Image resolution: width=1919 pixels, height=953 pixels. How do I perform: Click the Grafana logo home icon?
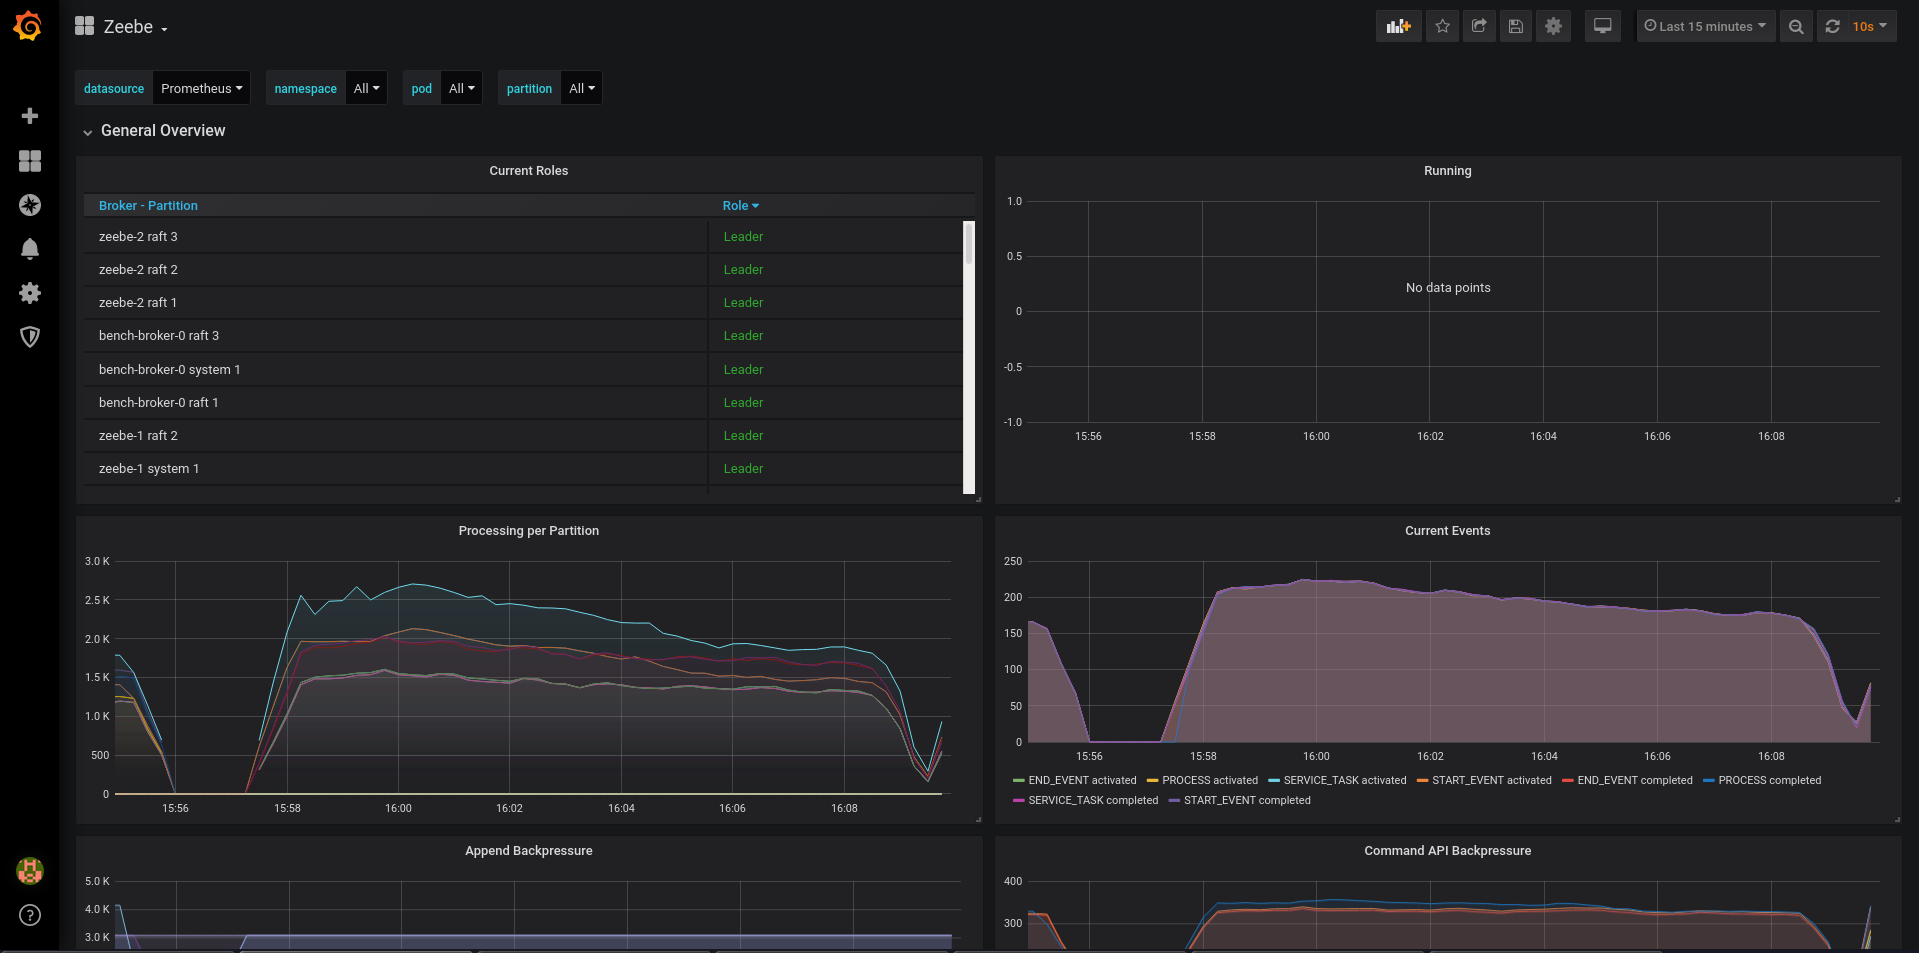28,26
